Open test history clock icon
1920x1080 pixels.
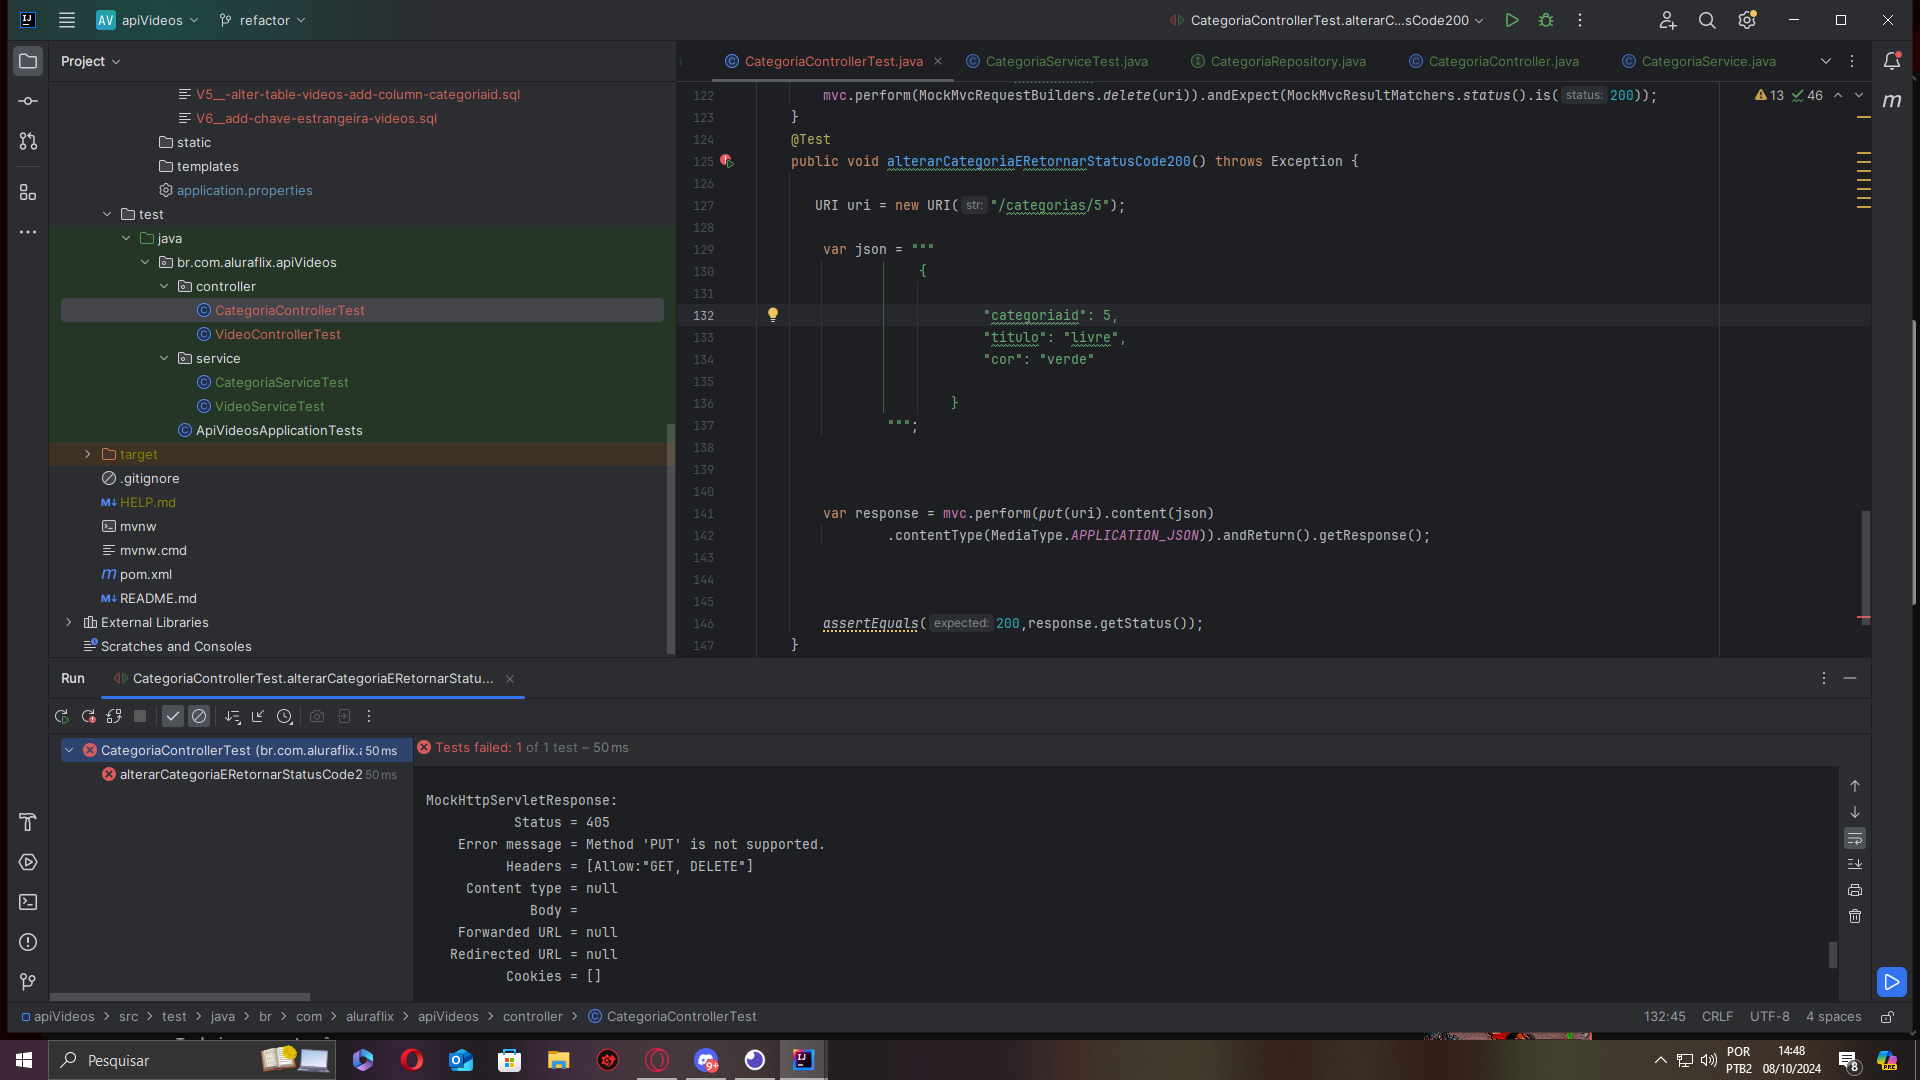pos(284,716)
